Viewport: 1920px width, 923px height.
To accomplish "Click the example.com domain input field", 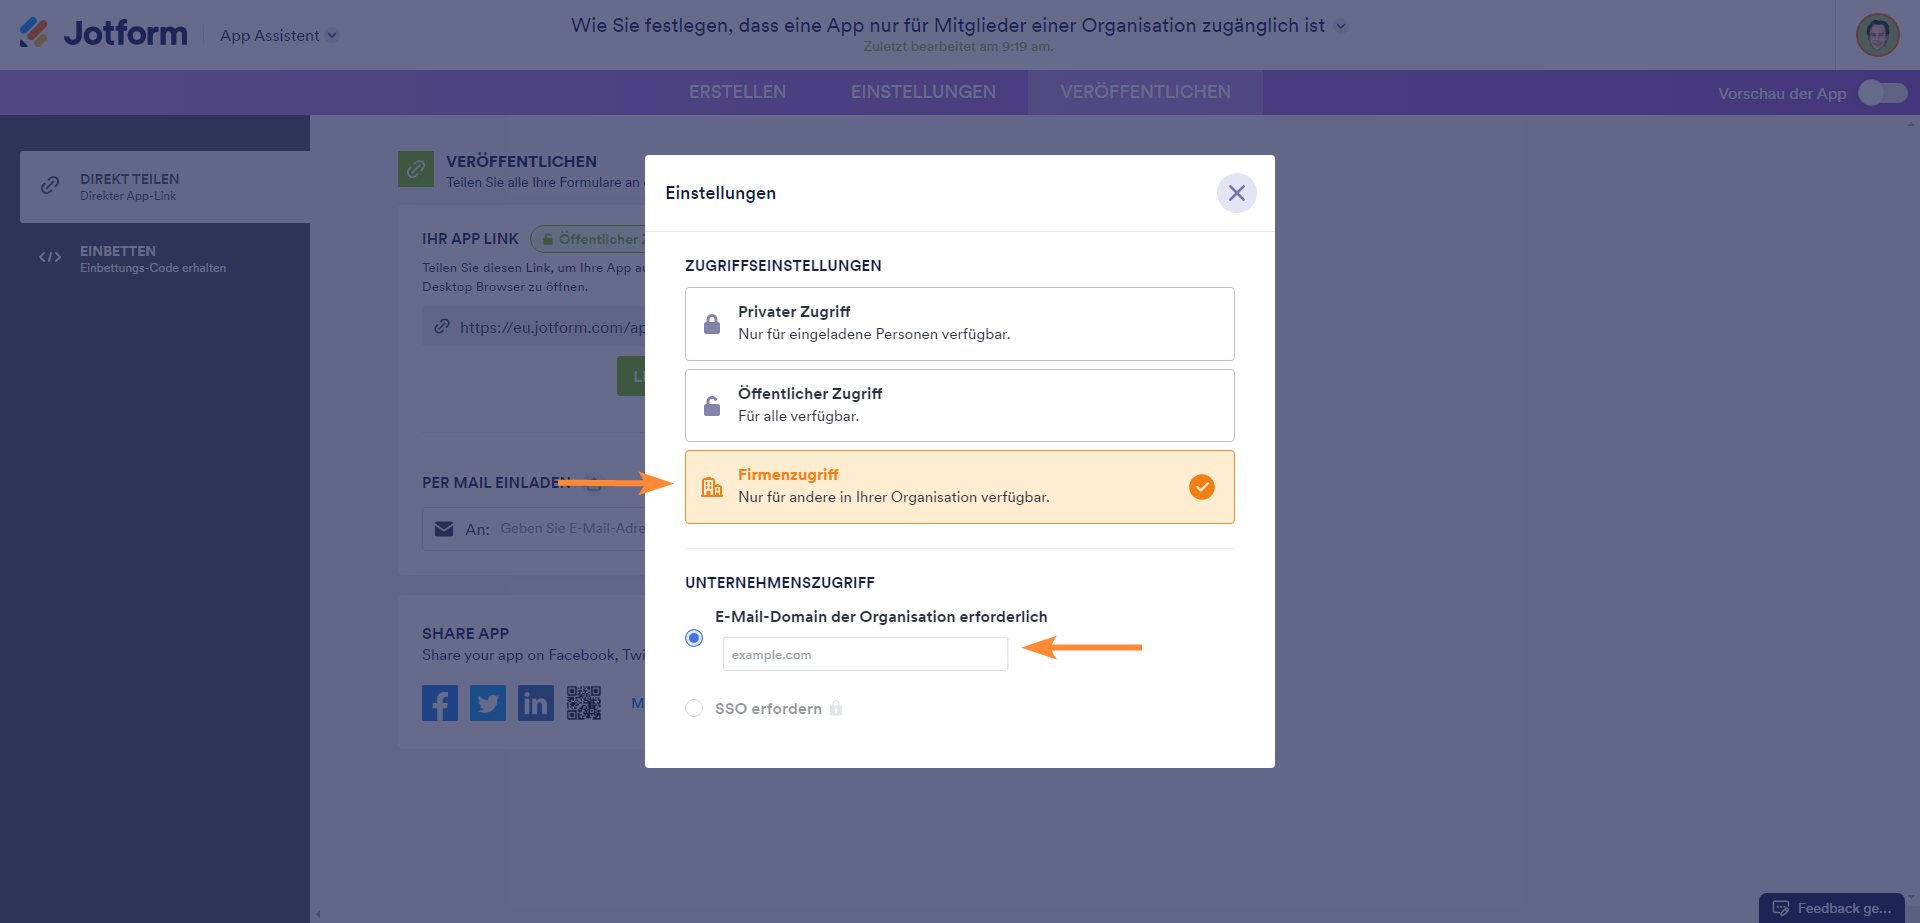I will point(865,654).
